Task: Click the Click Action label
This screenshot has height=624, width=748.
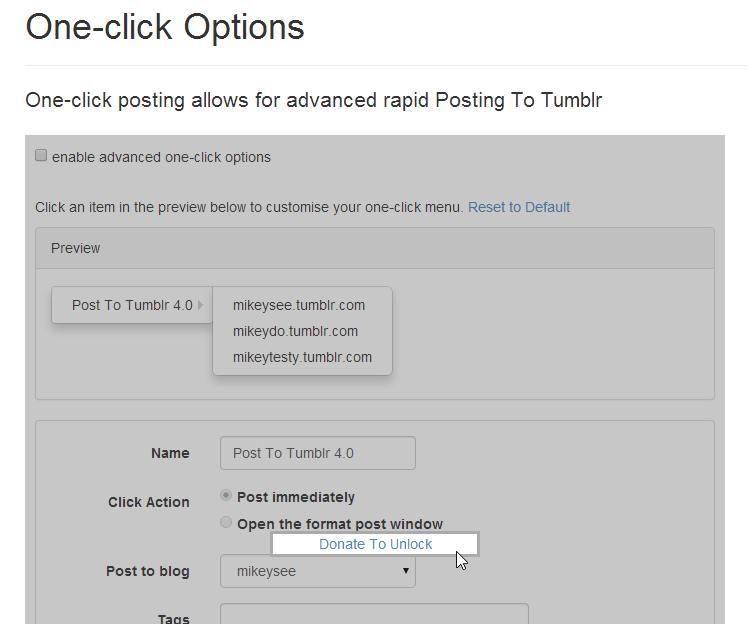Action: click(148, 502)
